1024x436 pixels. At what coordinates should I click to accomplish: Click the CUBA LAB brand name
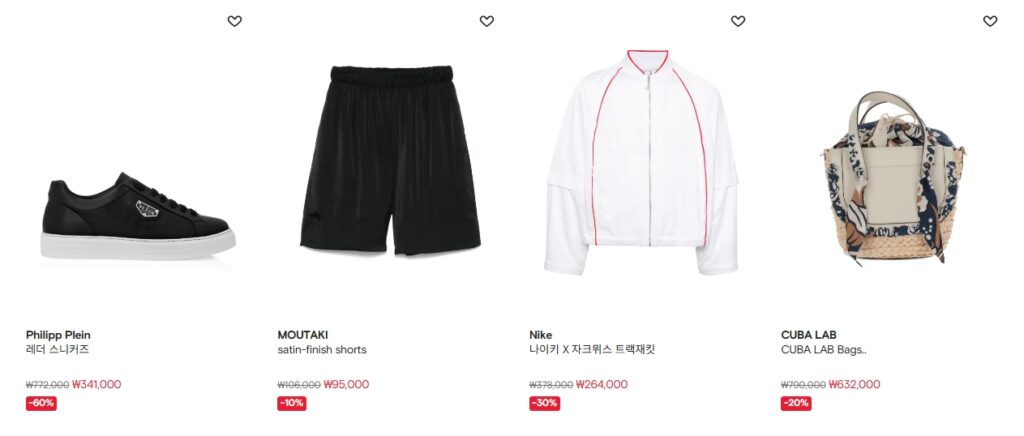[x=808, y=335]
